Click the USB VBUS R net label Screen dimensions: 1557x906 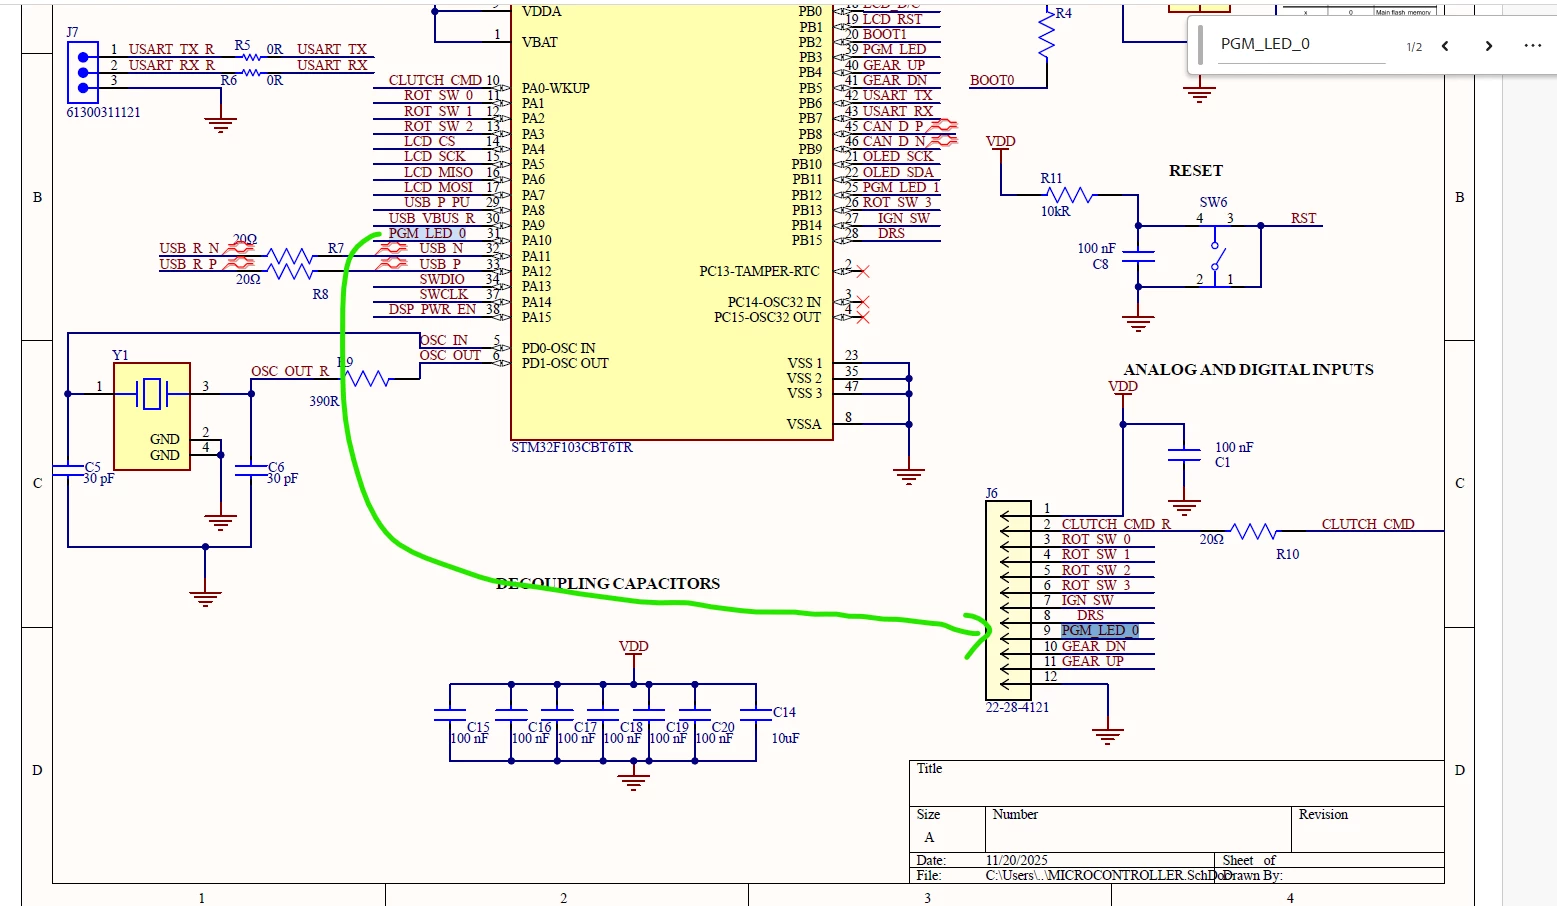point(432,219)
